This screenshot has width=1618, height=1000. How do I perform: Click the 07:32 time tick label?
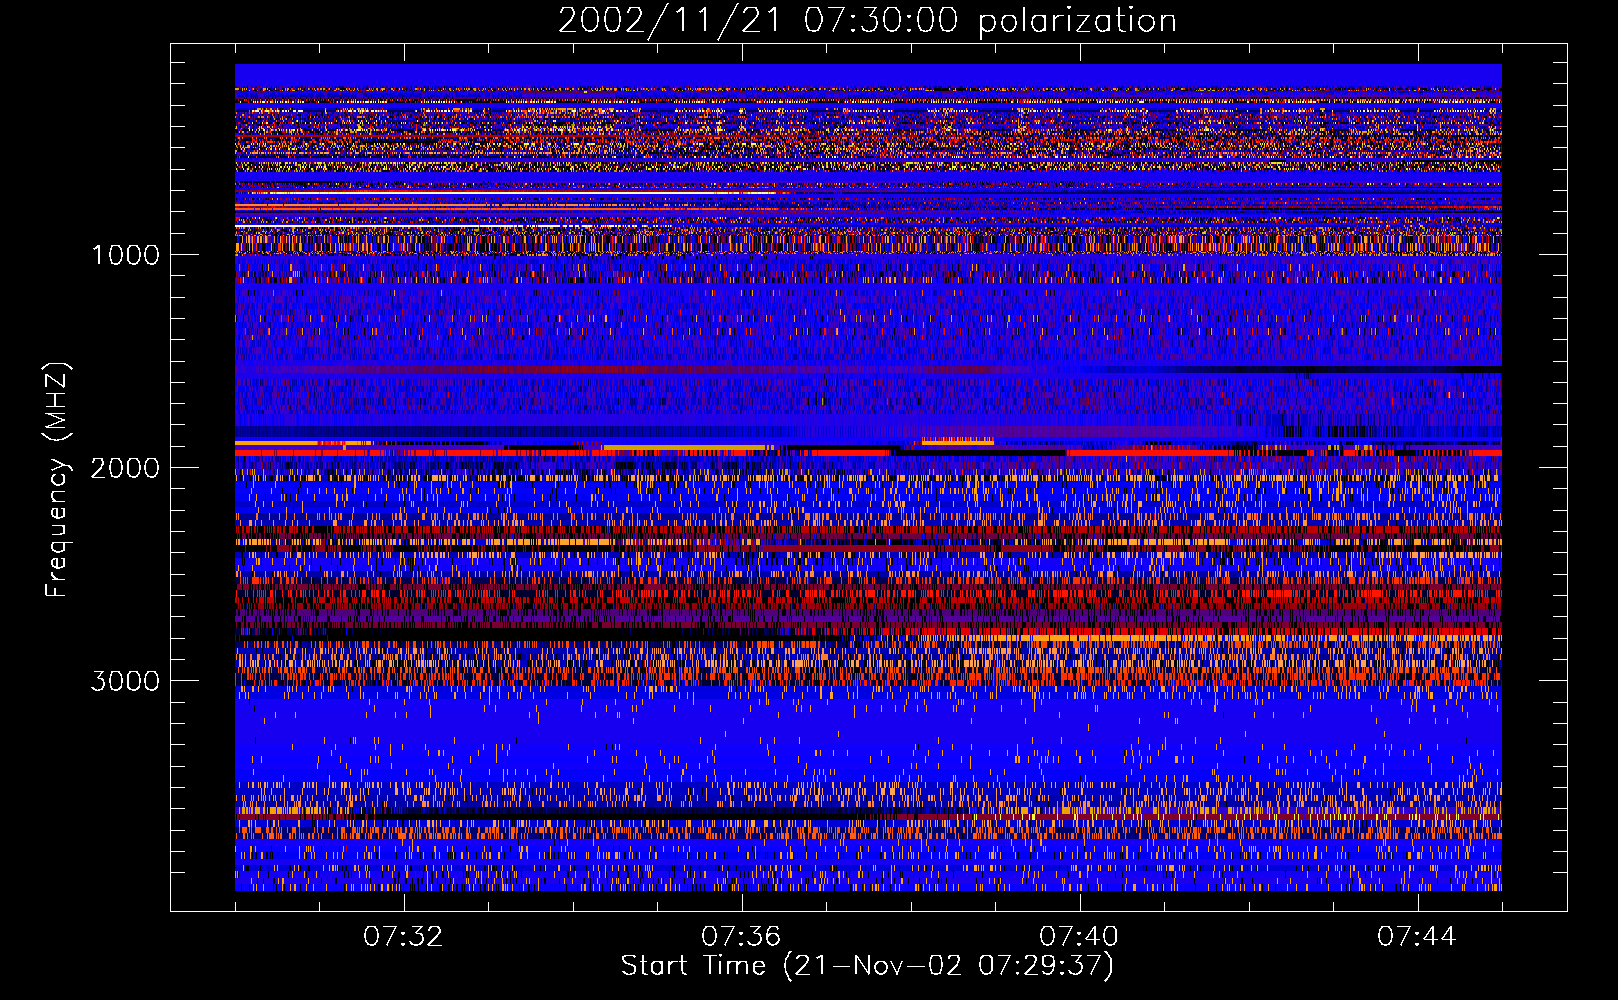(x=403, y=937)
